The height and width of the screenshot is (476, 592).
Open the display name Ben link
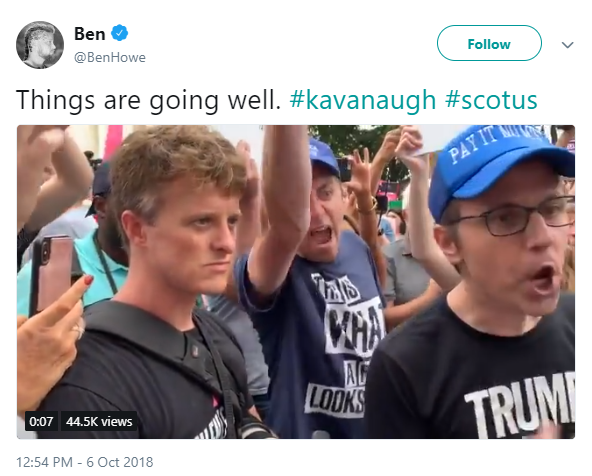[89, 34]
